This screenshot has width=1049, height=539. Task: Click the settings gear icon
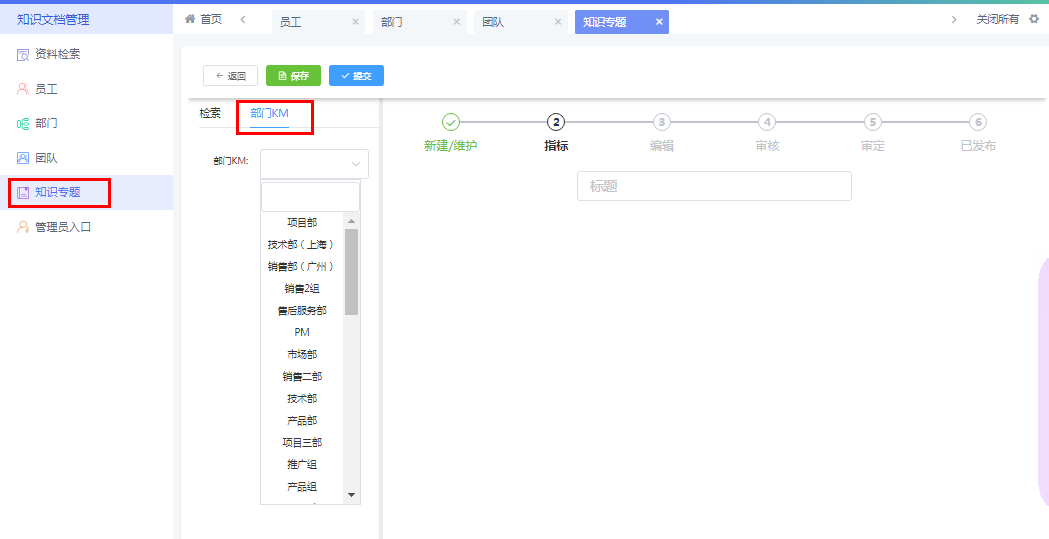click(1034, 19)
